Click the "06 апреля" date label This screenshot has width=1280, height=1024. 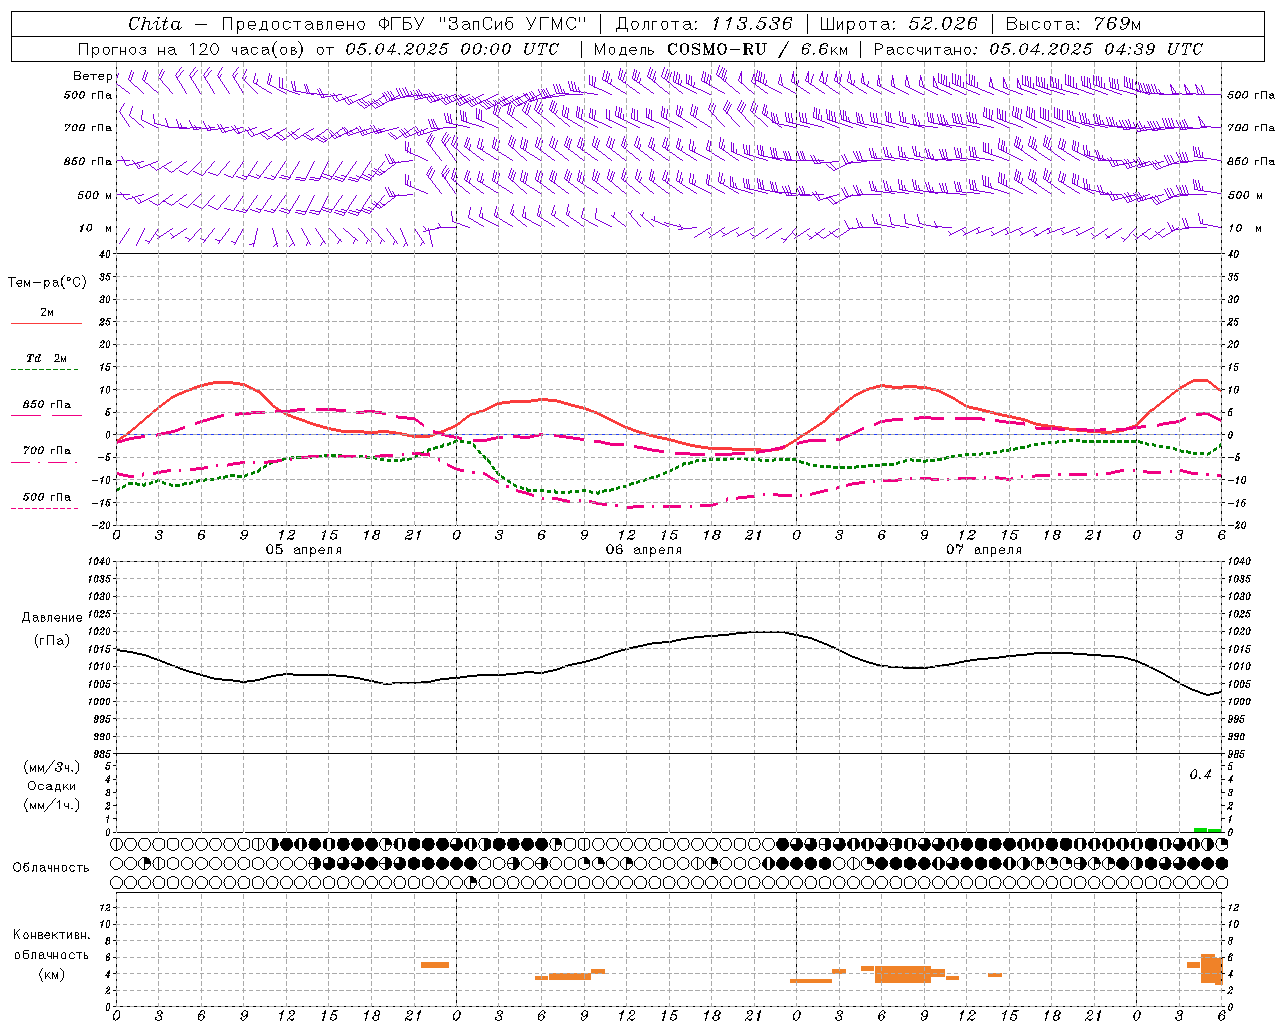[643, 550]
